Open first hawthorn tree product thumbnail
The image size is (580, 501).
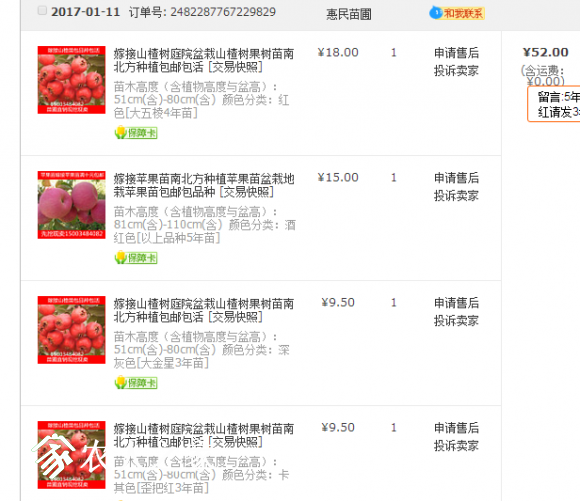(71, 80)
